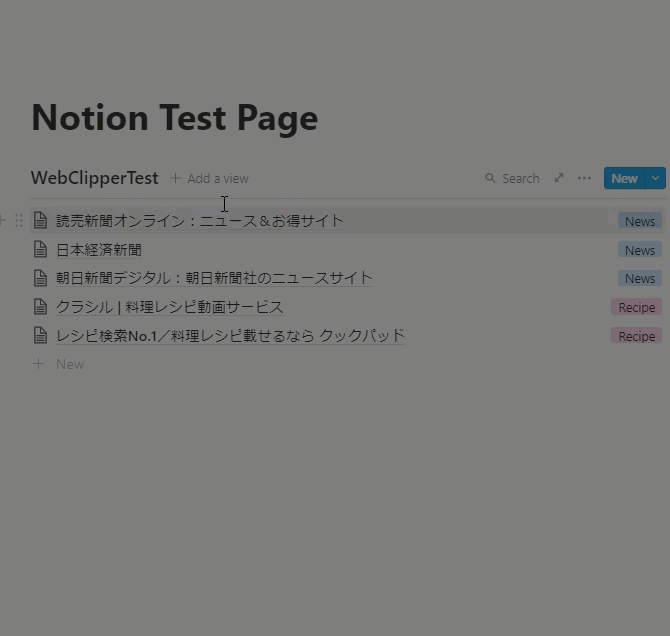670x636 pixels.
Task: Open database as full page via expand arrows
Action: (x=559, y=178)
